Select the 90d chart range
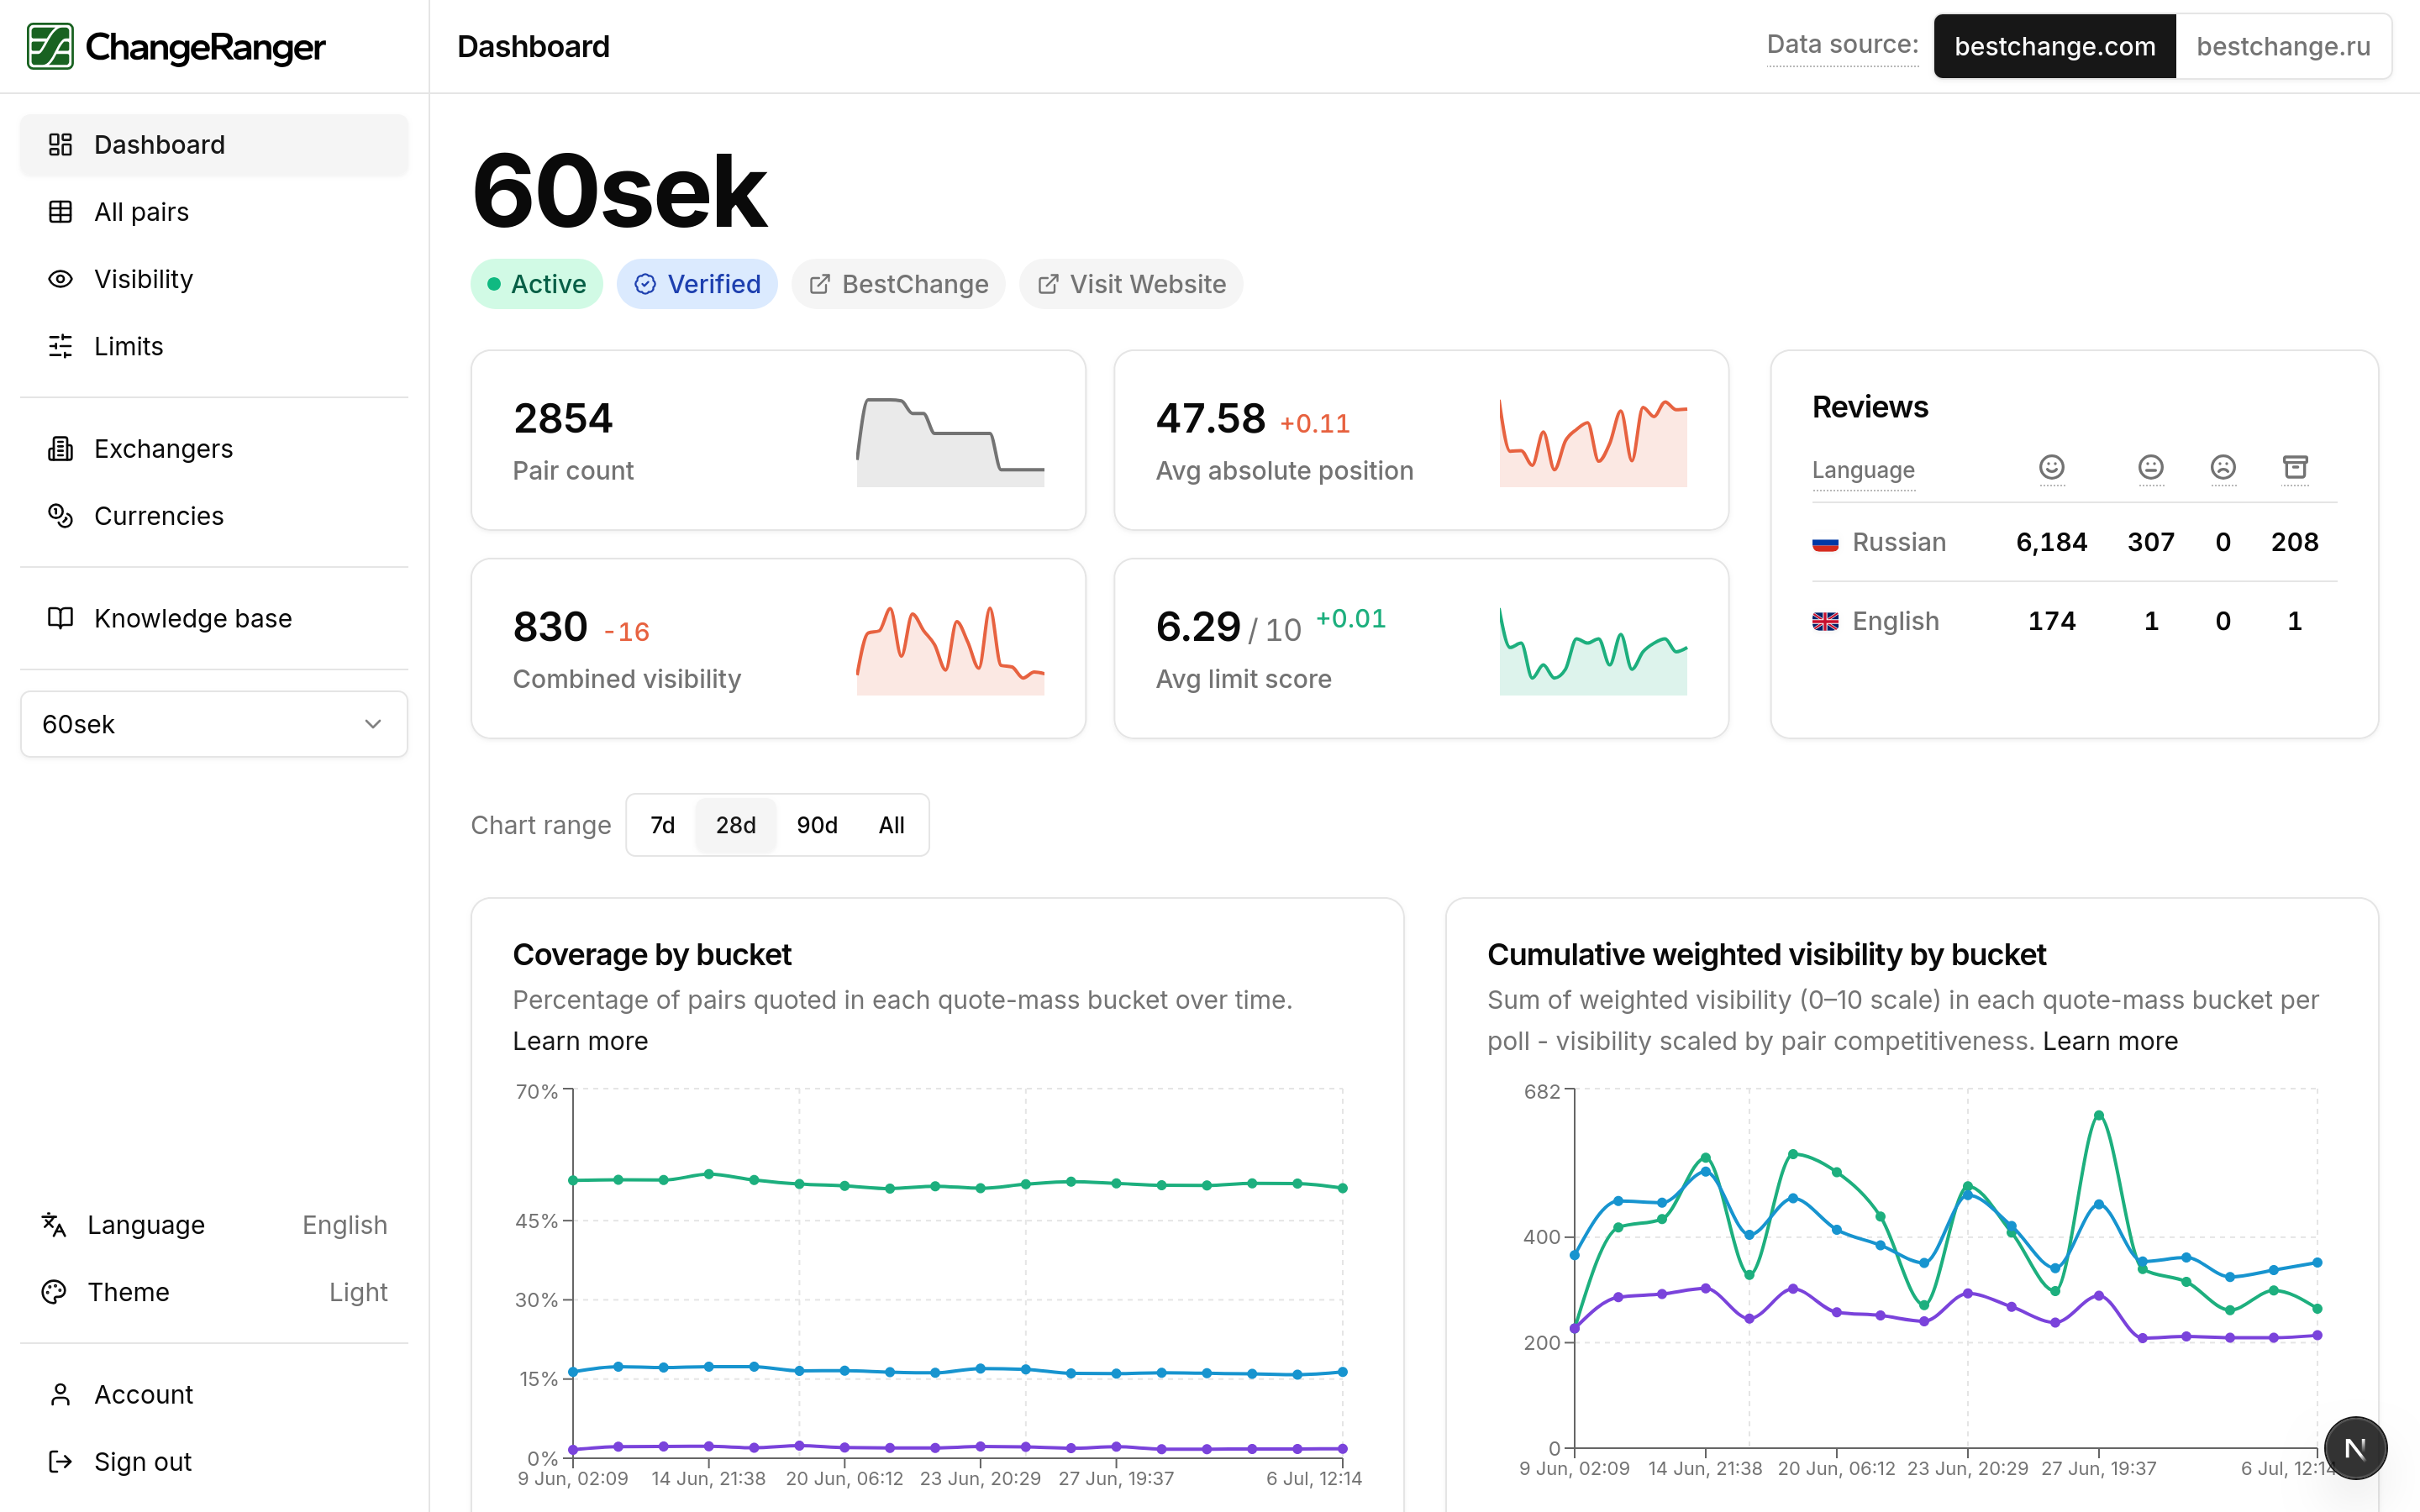The width and height of the screenshot is (2420, 1512). click(x=817, y=825)
